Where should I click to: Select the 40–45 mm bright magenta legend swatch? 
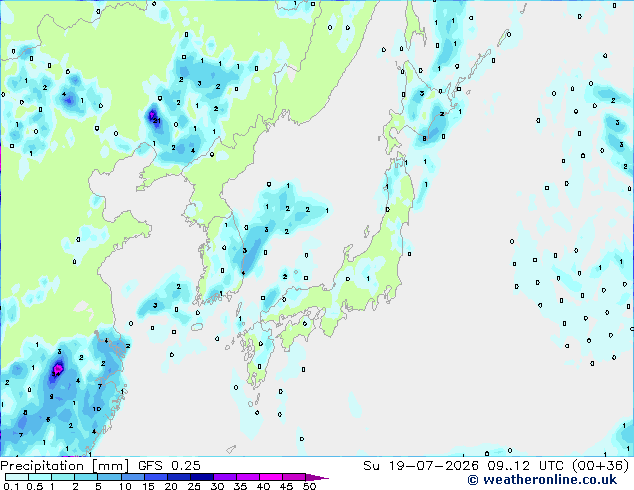pyautogui.click(x=271, y=477)
